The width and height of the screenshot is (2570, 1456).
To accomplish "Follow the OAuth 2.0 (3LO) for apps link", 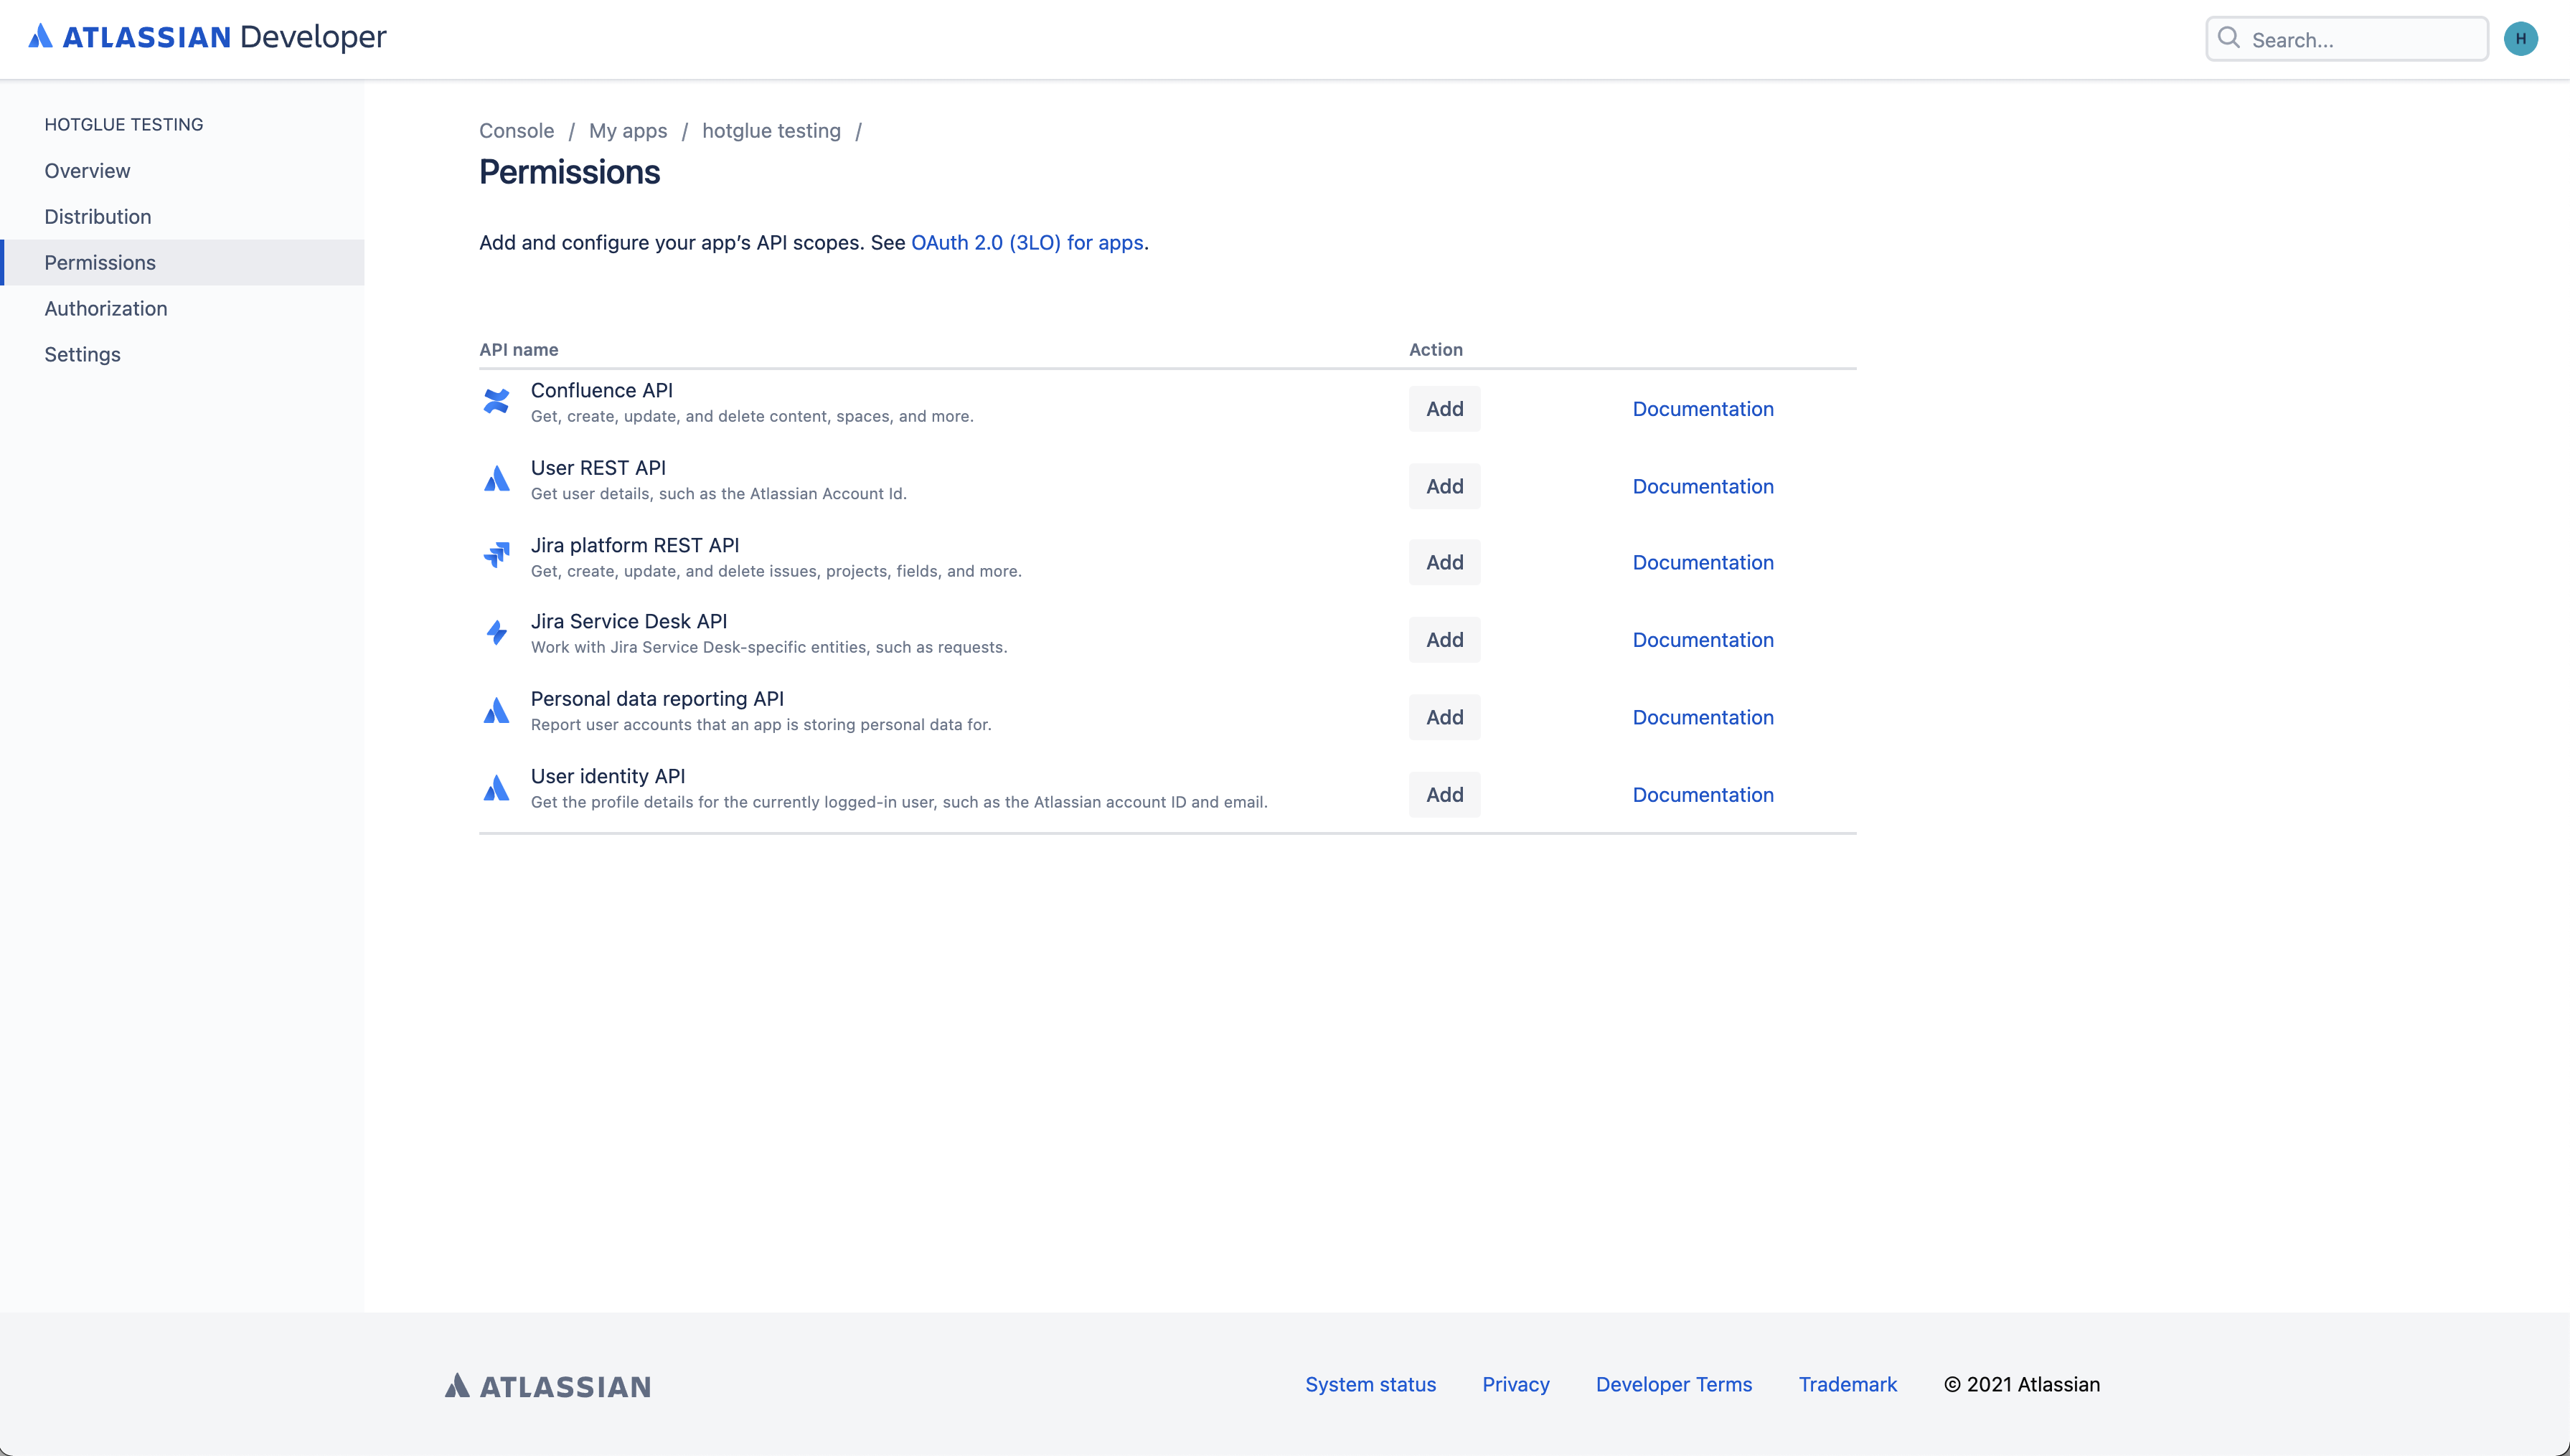I will click(1027, 243).
